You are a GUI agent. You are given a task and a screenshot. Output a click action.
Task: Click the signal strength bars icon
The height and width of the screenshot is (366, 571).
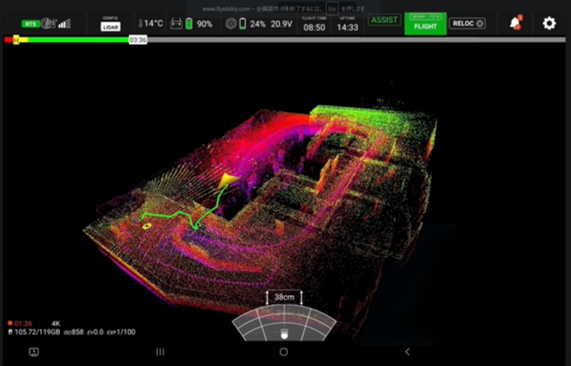click(x=64, y=24)
